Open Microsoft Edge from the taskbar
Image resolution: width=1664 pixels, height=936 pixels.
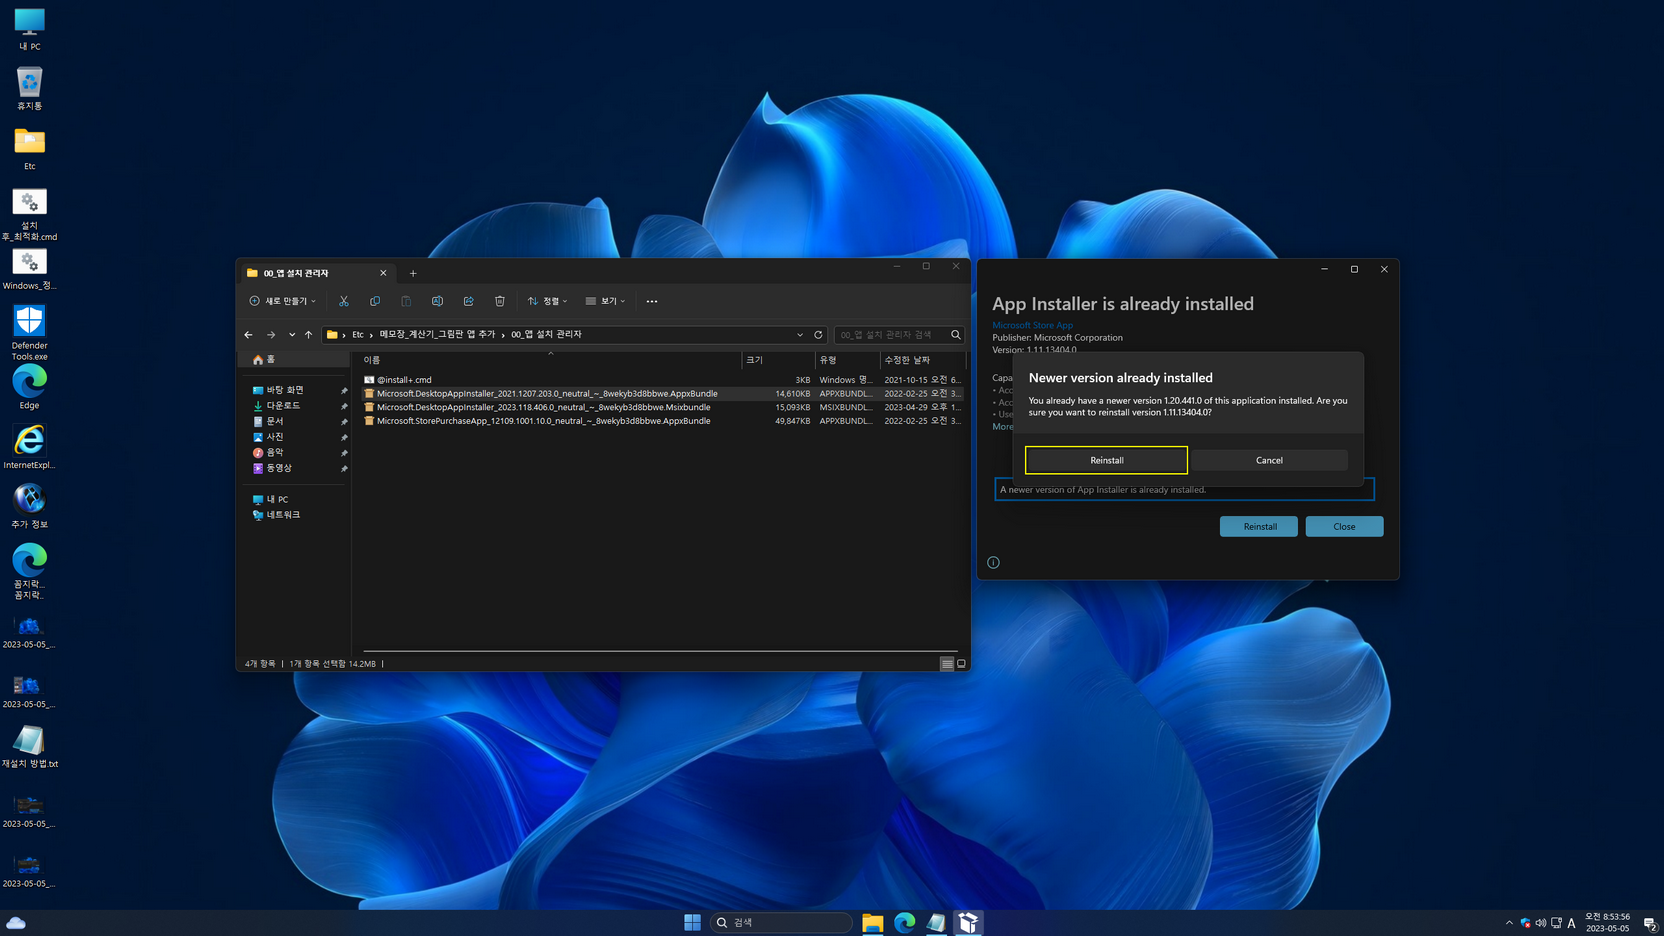click(x=905, y=922)
